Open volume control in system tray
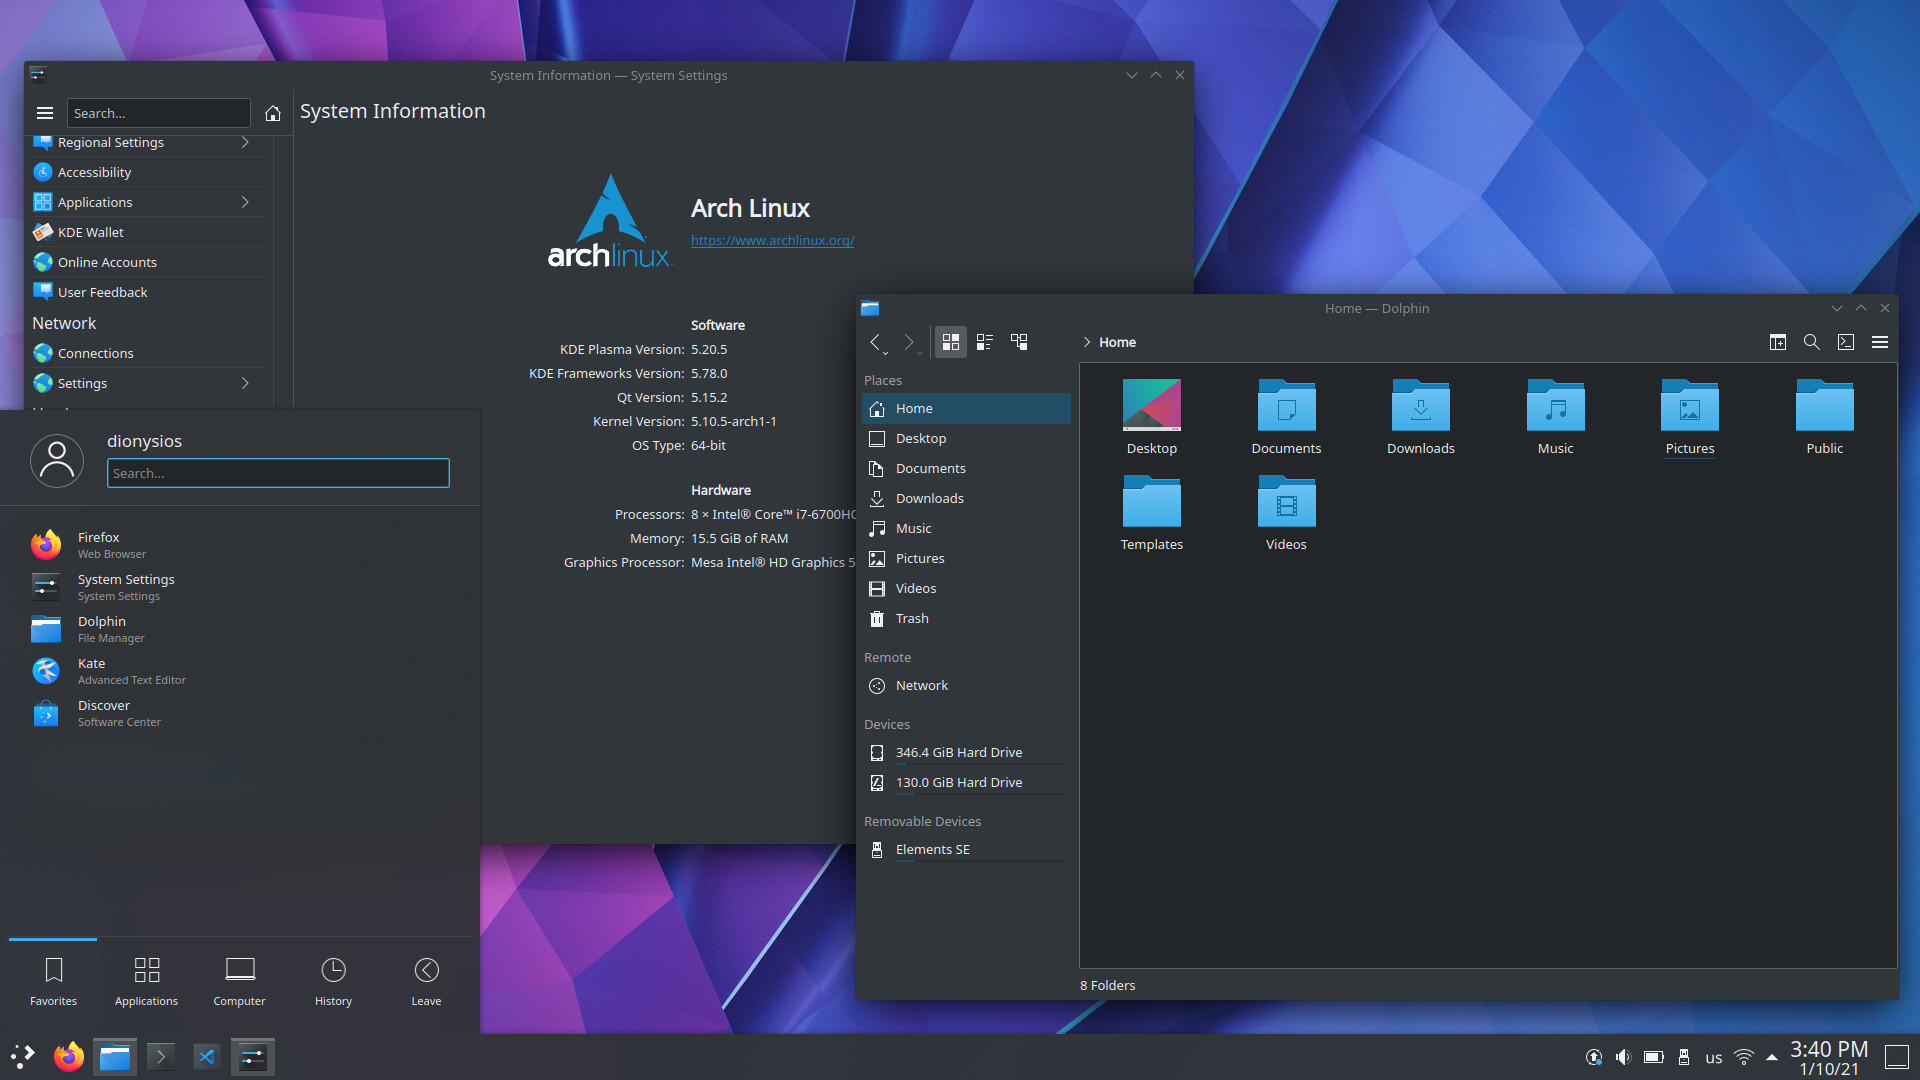This screenshot has height=1080, width=1920. (x=1623, y=1057)
